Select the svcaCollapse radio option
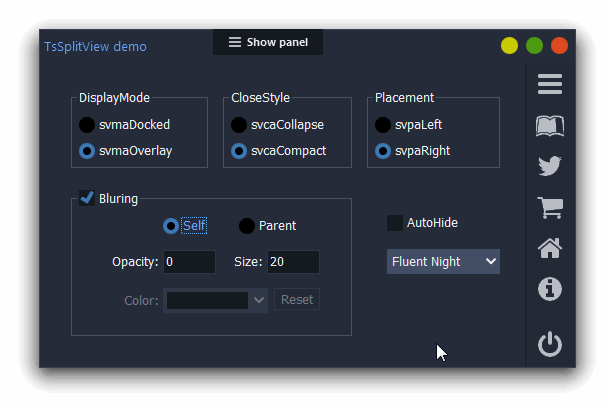 (x=239, y=125)
